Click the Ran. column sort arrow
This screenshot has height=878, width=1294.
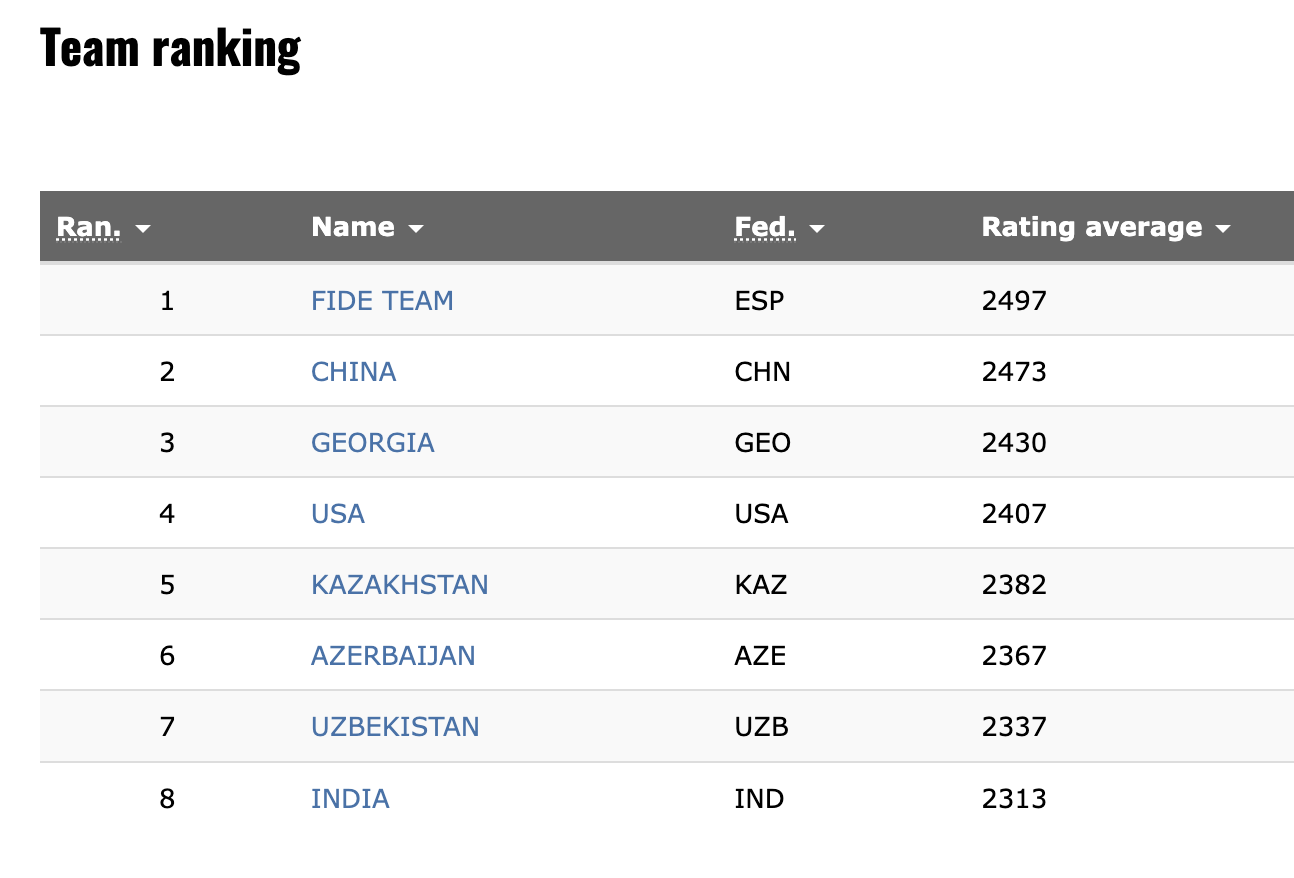pyautogui.click(x=143, y=229)
